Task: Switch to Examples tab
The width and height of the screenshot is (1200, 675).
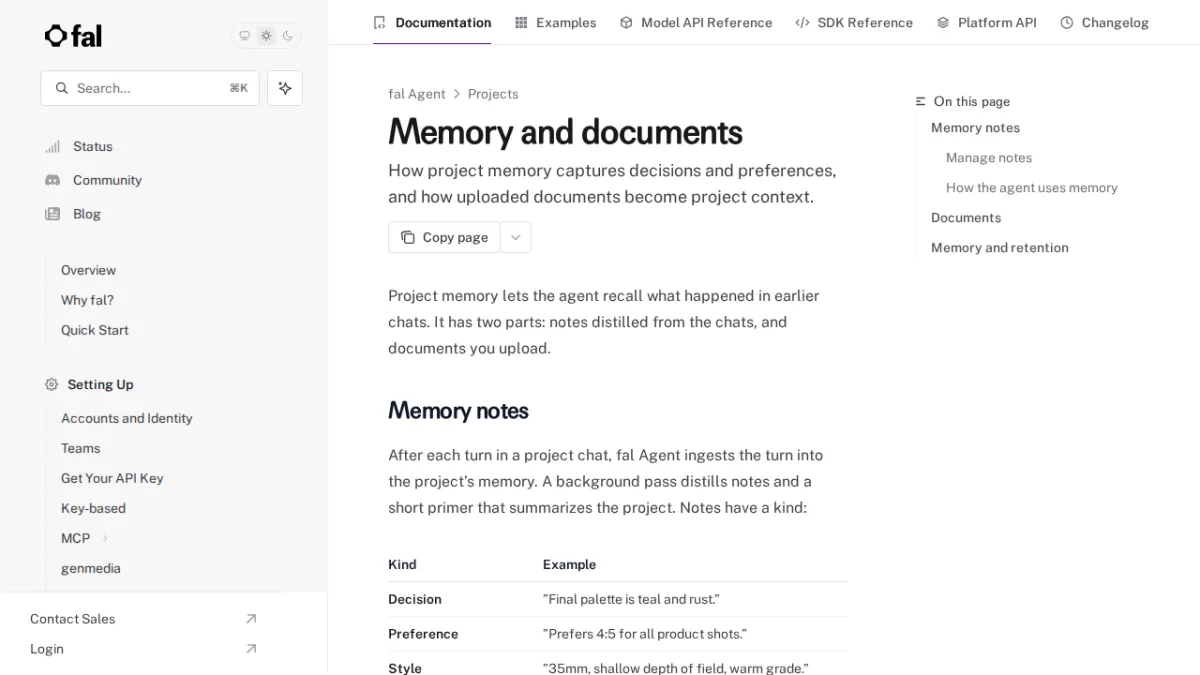Action: pos(555,22)
